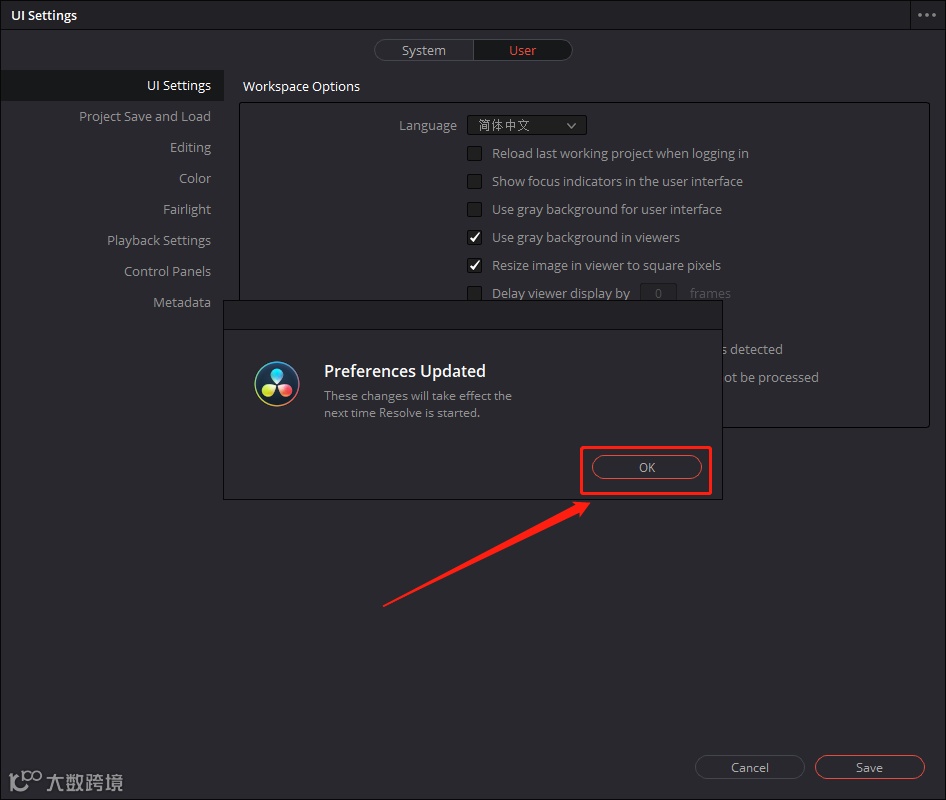This screenshot has width=946, height=800.
Task: Click the delay frames number field
Action: [x=658, y=293]
